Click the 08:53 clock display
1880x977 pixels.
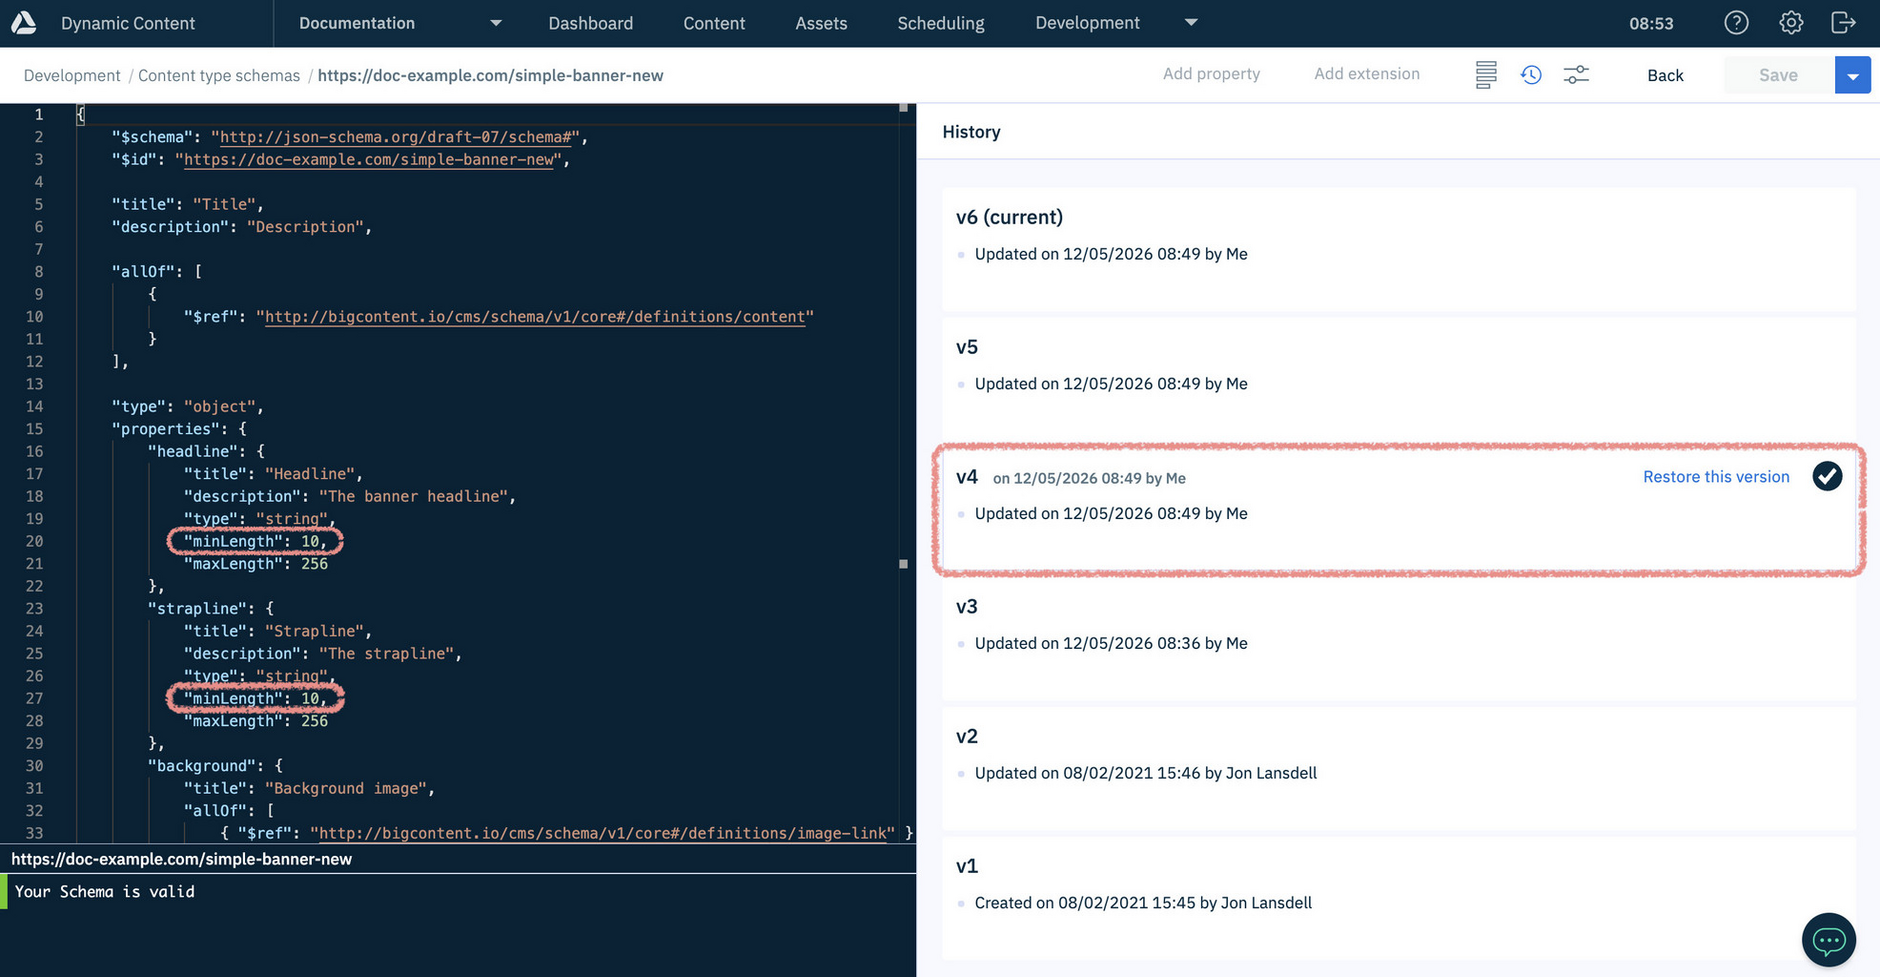tap(1651, 23)
